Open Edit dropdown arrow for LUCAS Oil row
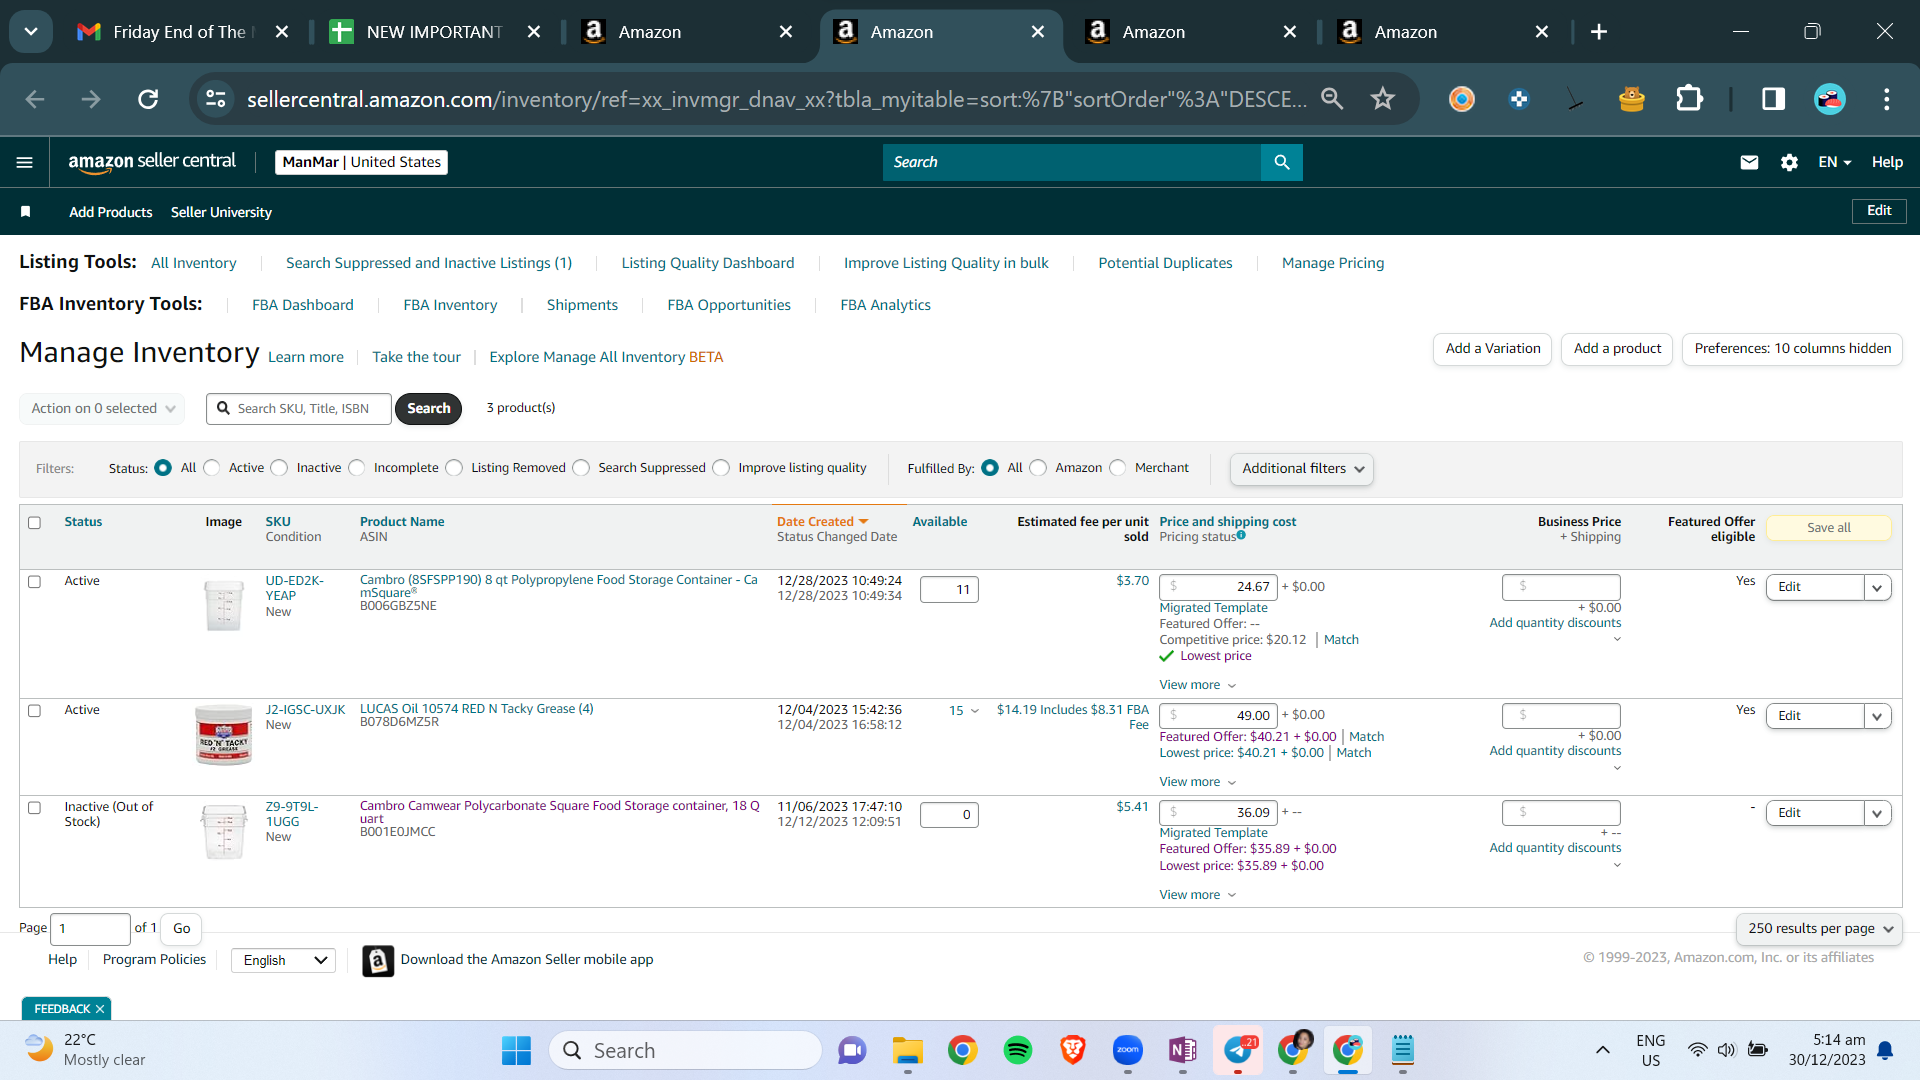 1878,716
